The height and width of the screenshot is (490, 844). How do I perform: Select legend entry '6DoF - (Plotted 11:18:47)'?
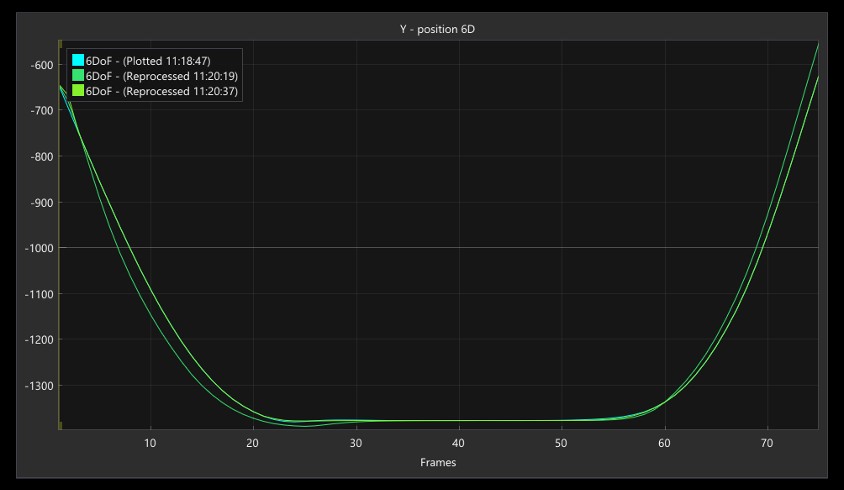[x=148, y=61]
